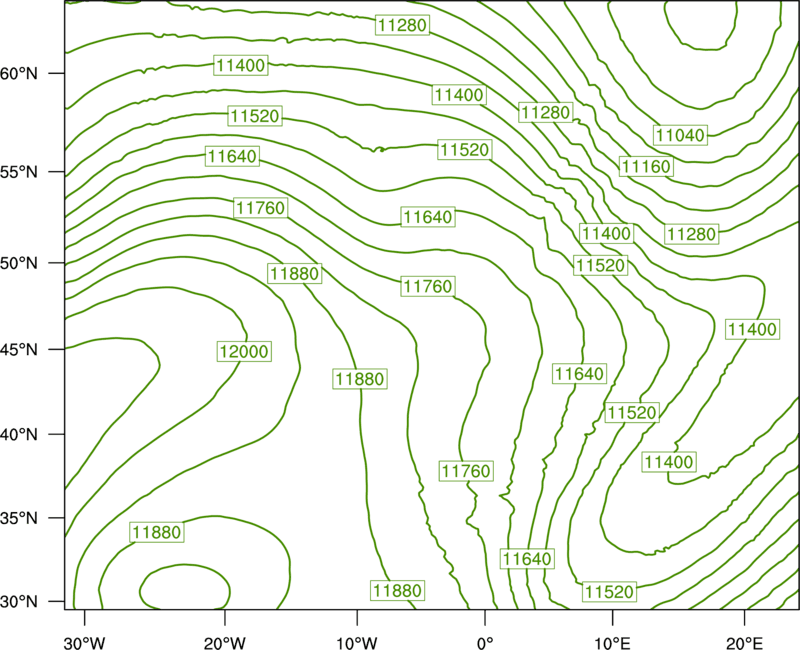
Task: Click the 11520 label on the bottom row near 10°E
Action: (609, 592)
